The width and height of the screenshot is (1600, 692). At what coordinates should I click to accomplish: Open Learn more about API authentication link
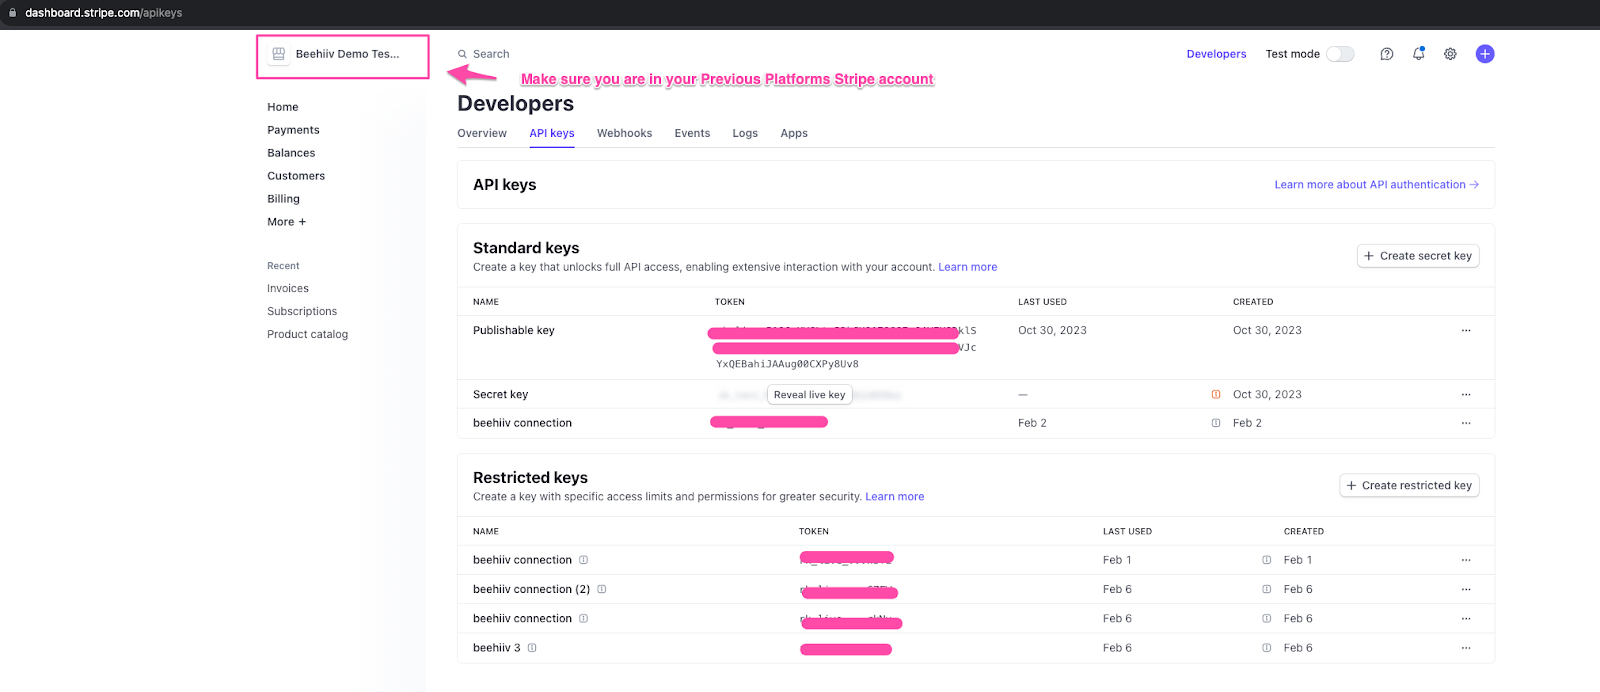click(1376, 185)
